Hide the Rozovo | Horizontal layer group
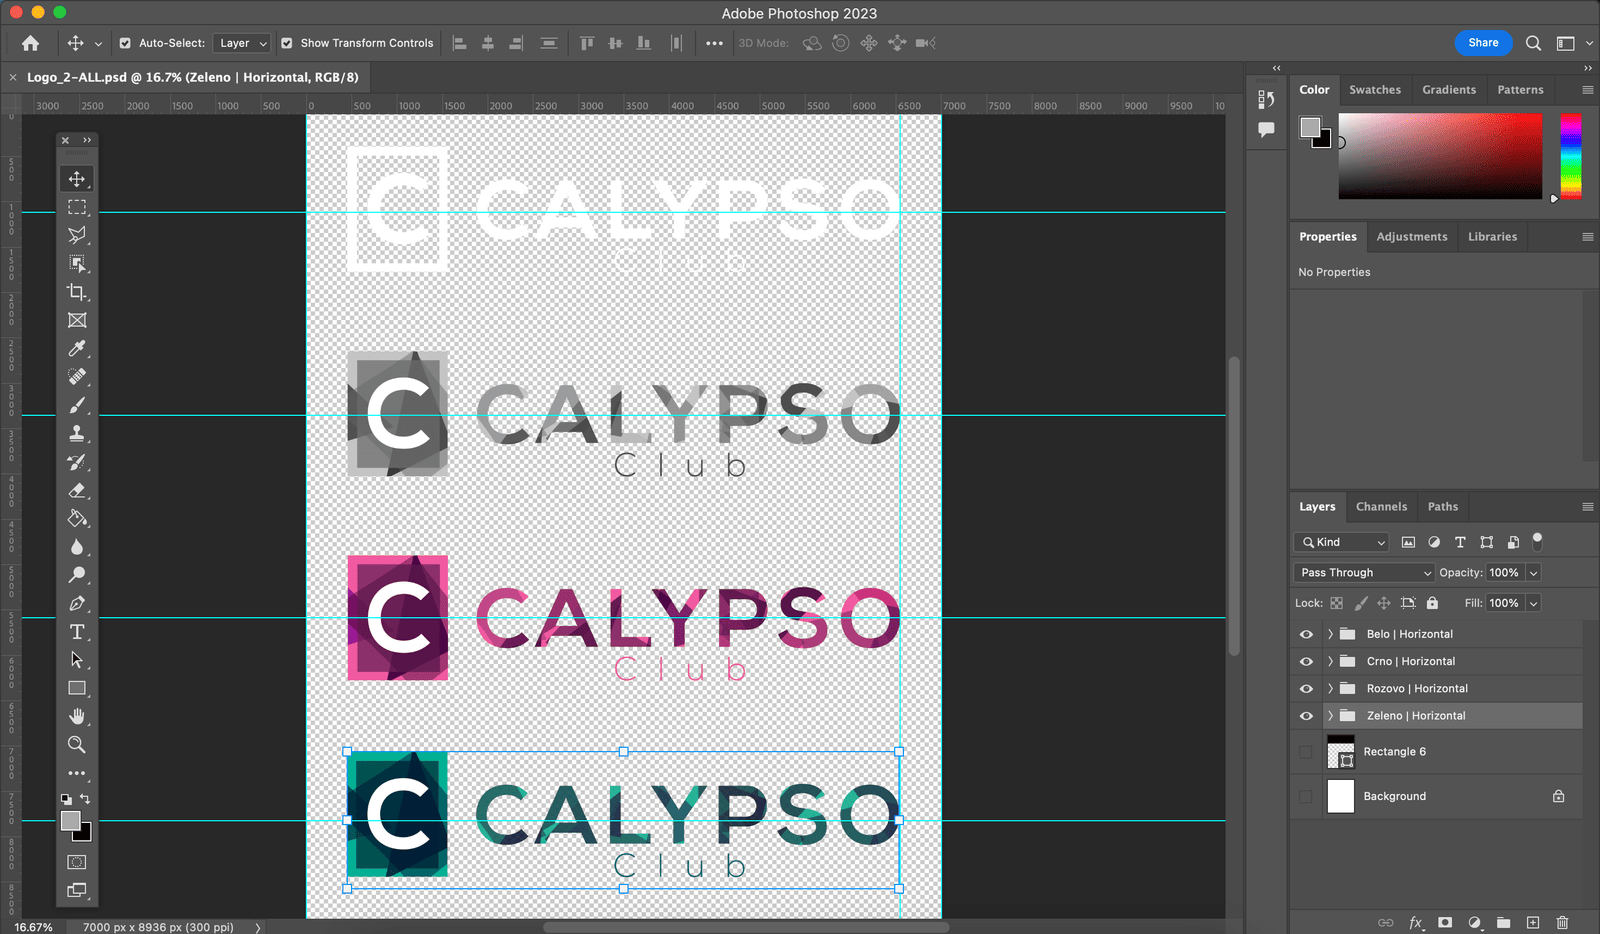1600x934 pixels. [1306, 689]
